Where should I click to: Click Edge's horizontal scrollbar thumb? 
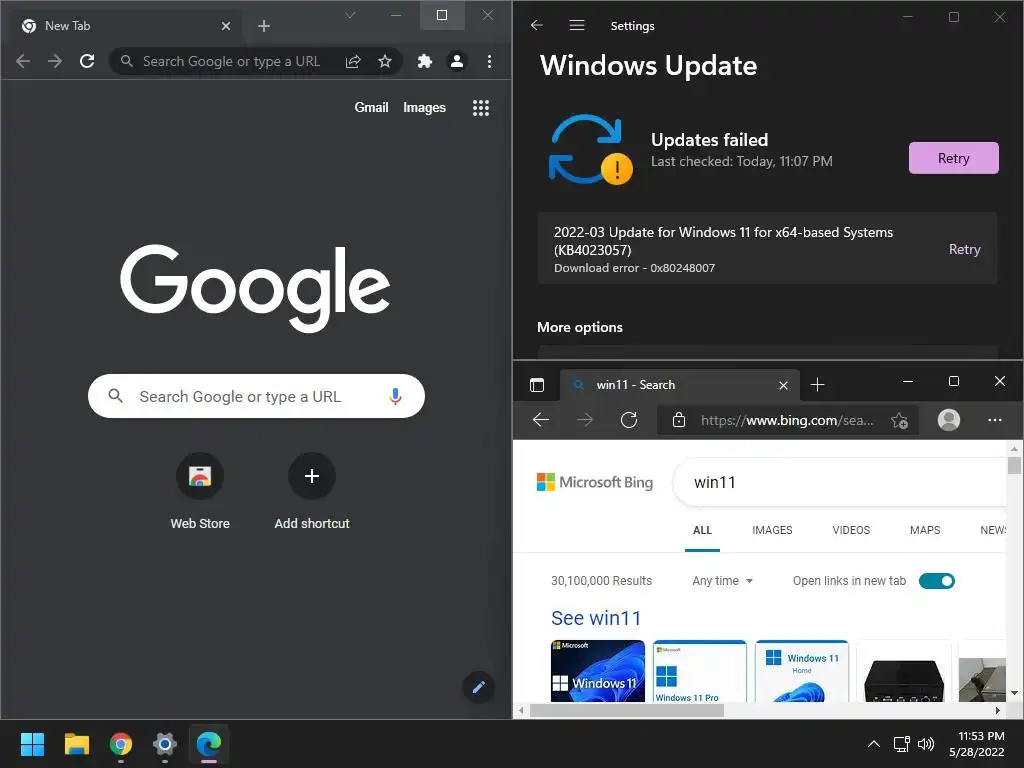(626, 710)
